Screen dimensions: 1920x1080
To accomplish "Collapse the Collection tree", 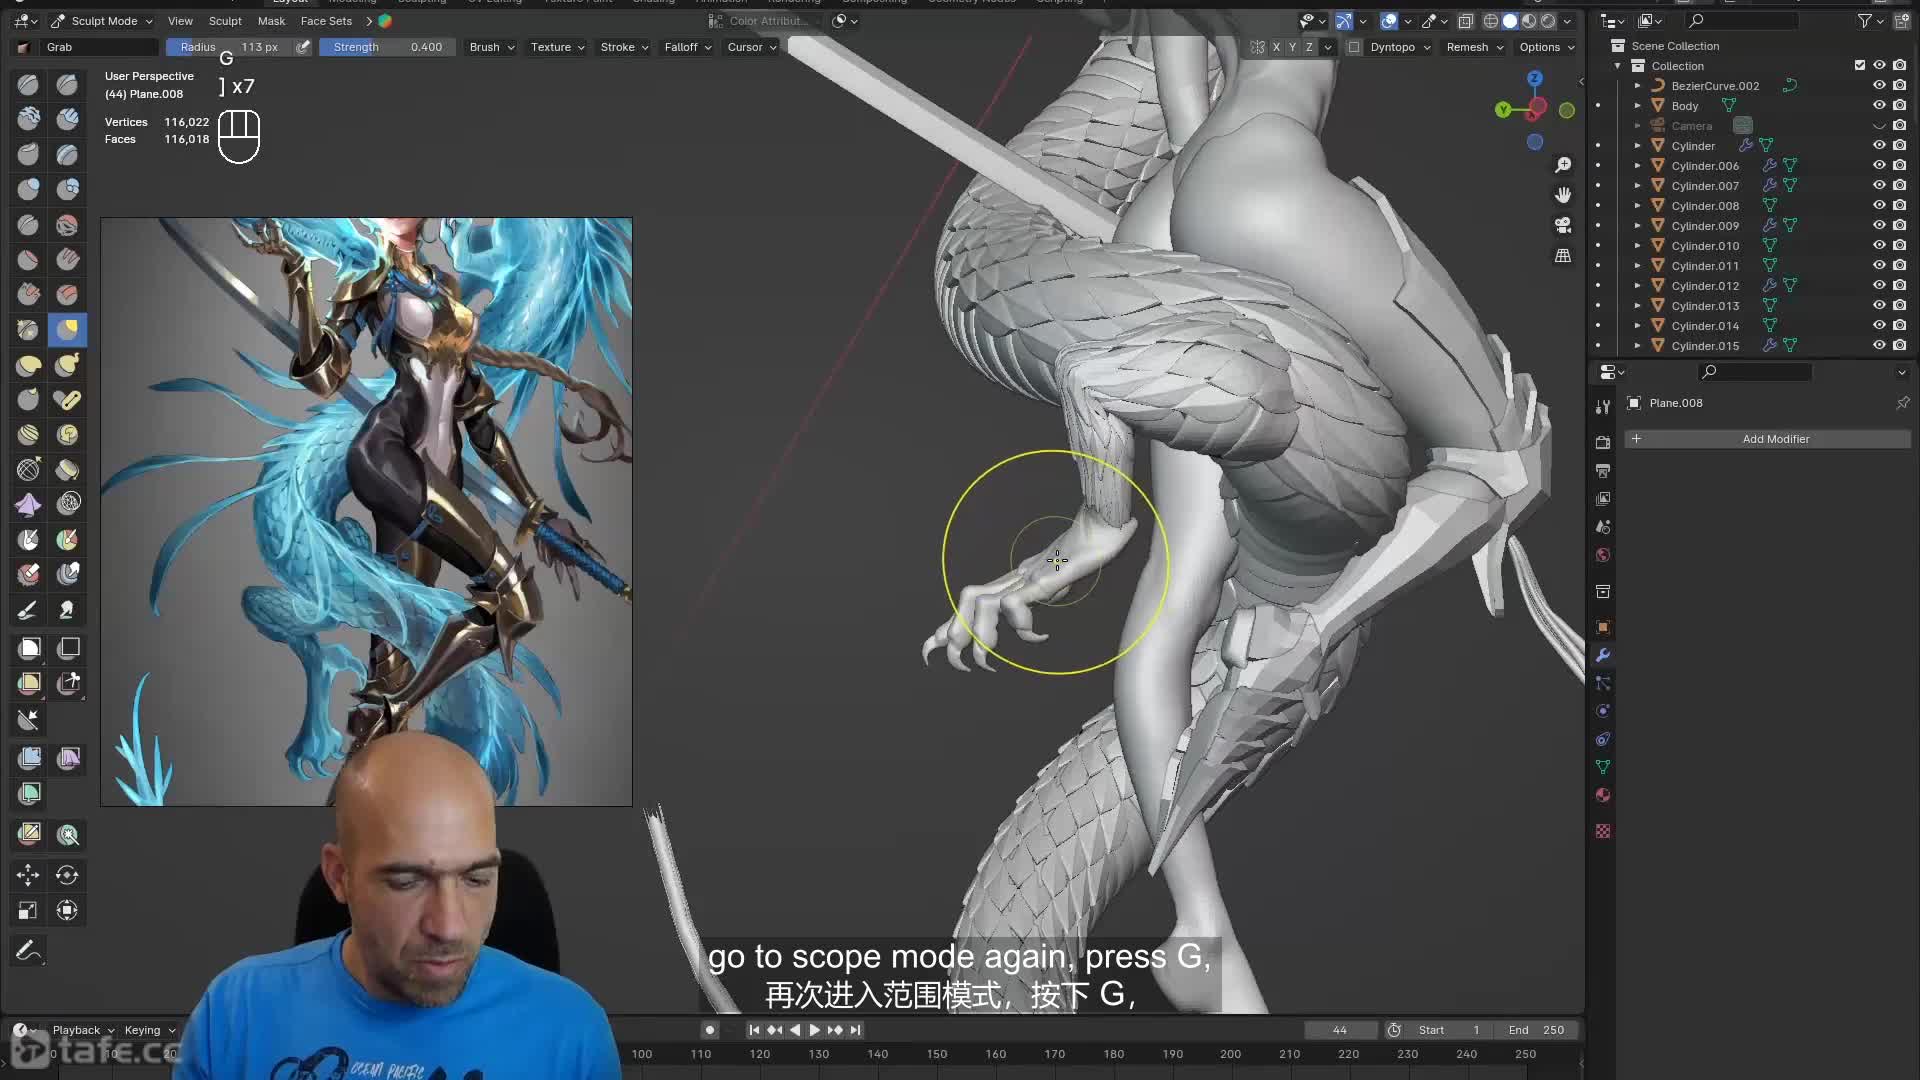I will click(x=1618, y=66).
